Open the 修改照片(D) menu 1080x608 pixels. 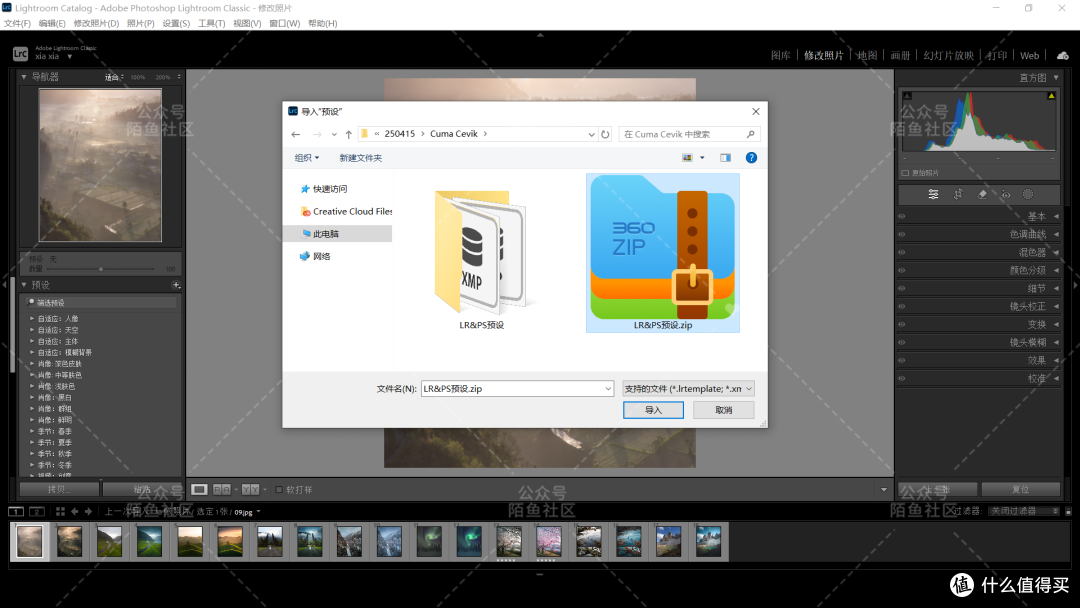96,23
